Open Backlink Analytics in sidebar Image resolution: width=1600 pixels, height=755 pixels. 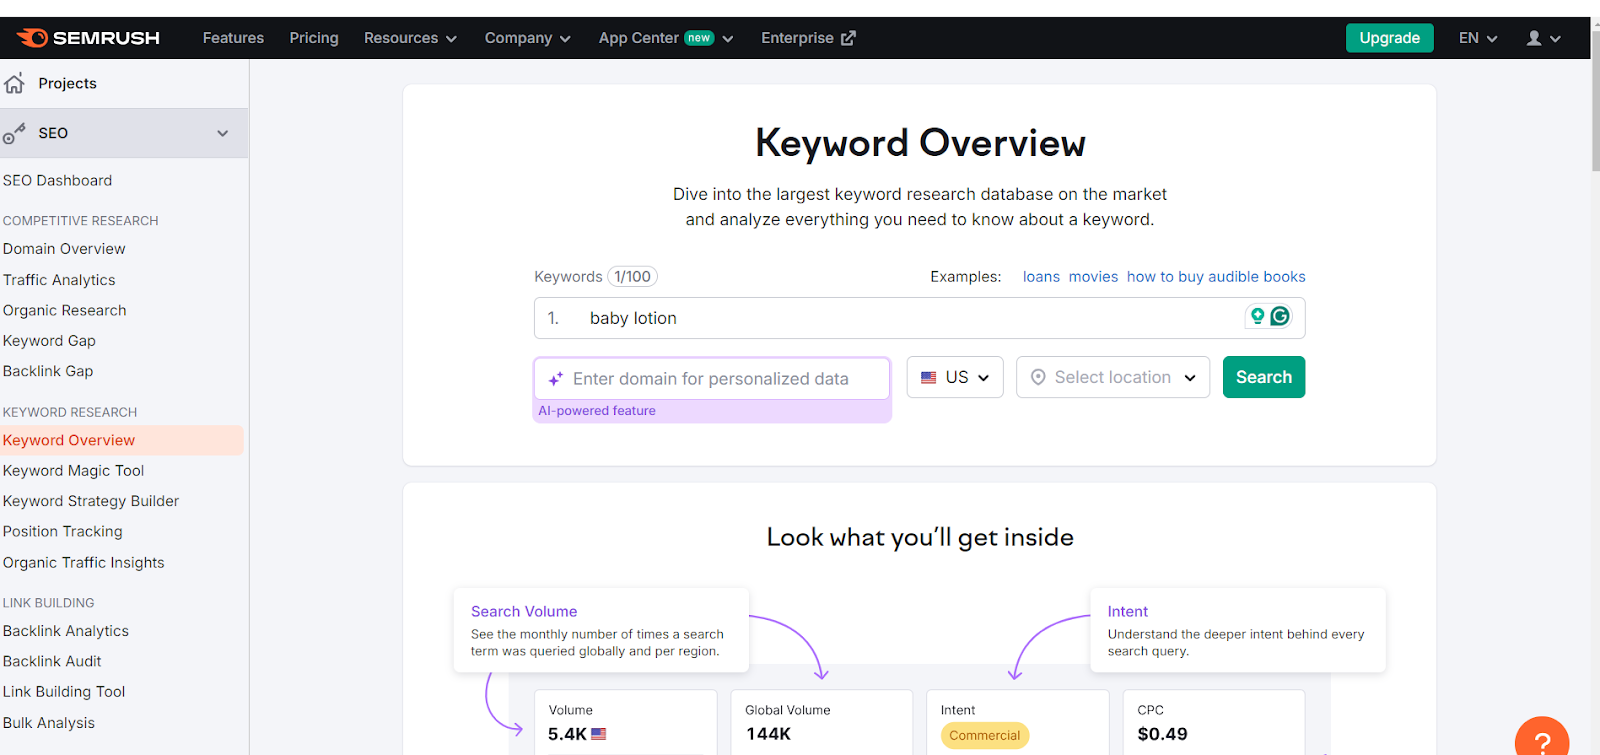point(66,631)
